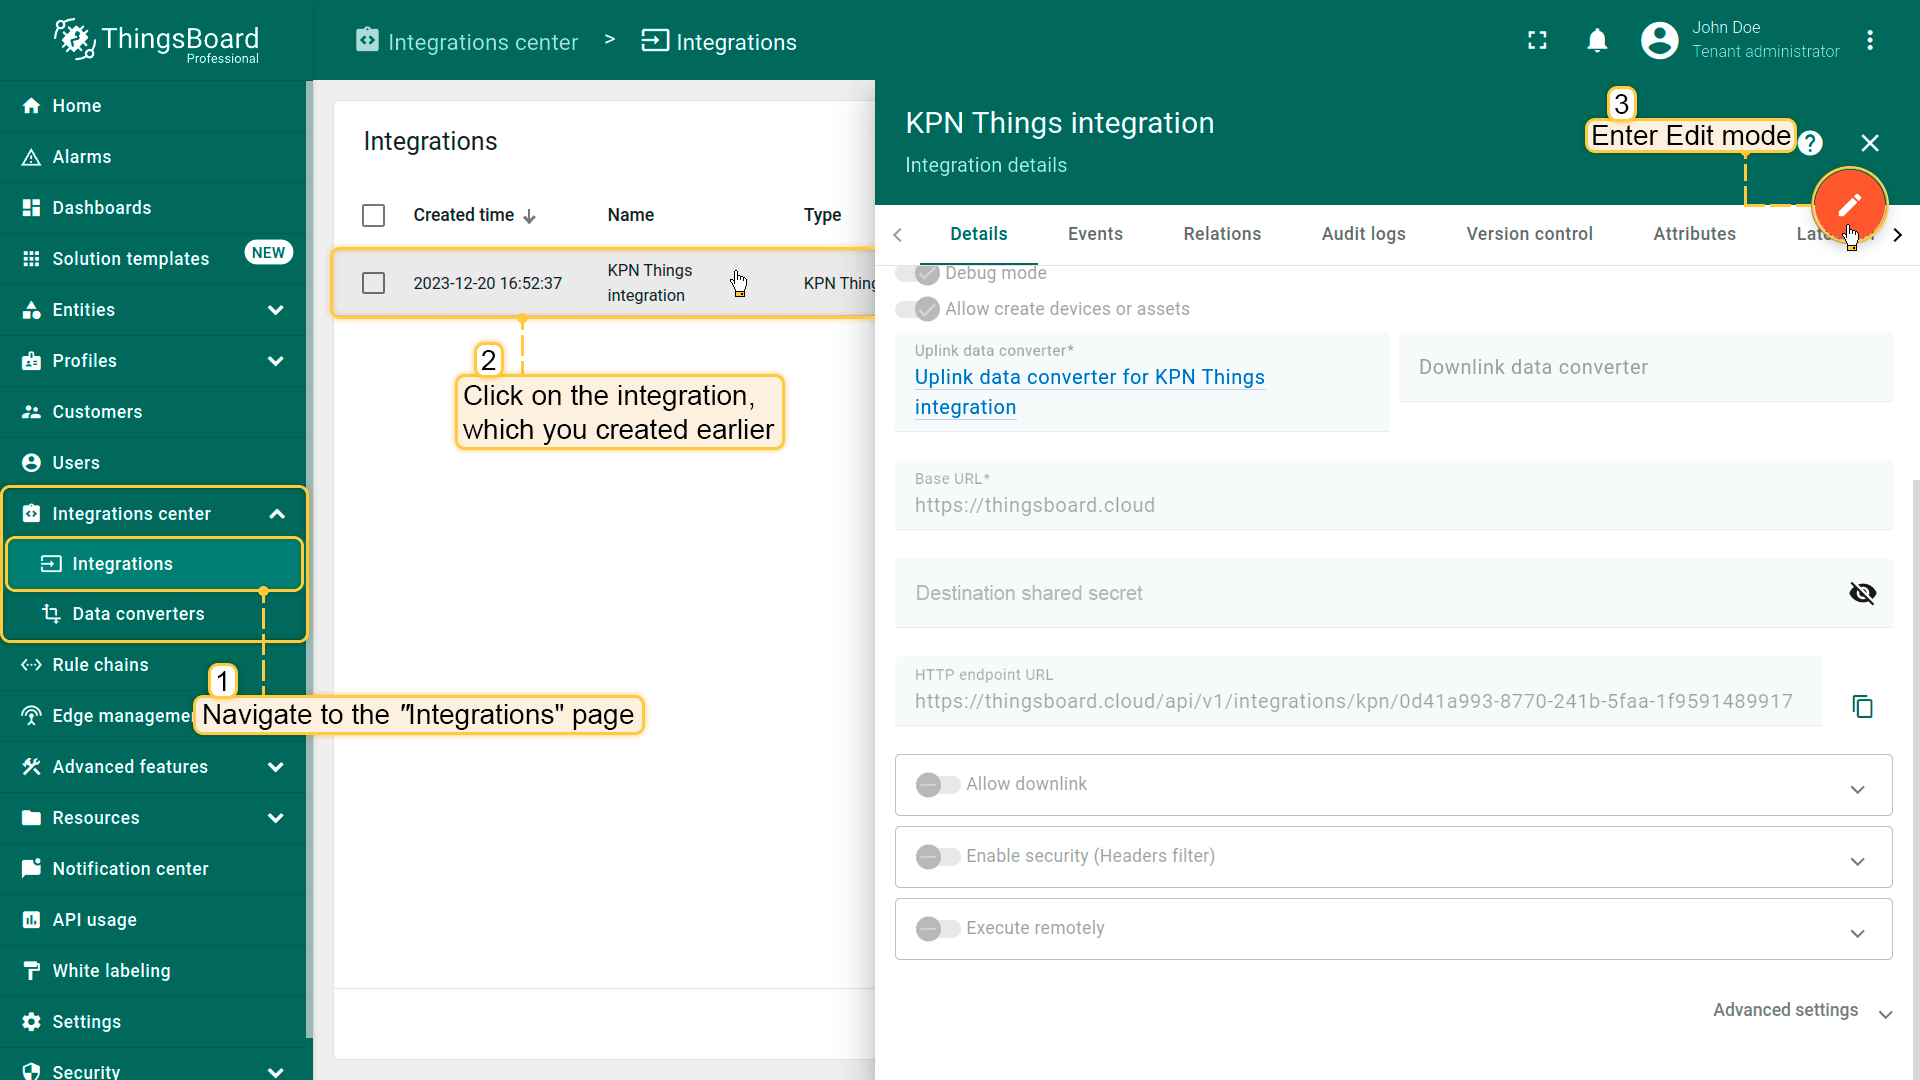The image size is (1920, 1080).
Task: Show the destination shared secret
Action: 1862,593
